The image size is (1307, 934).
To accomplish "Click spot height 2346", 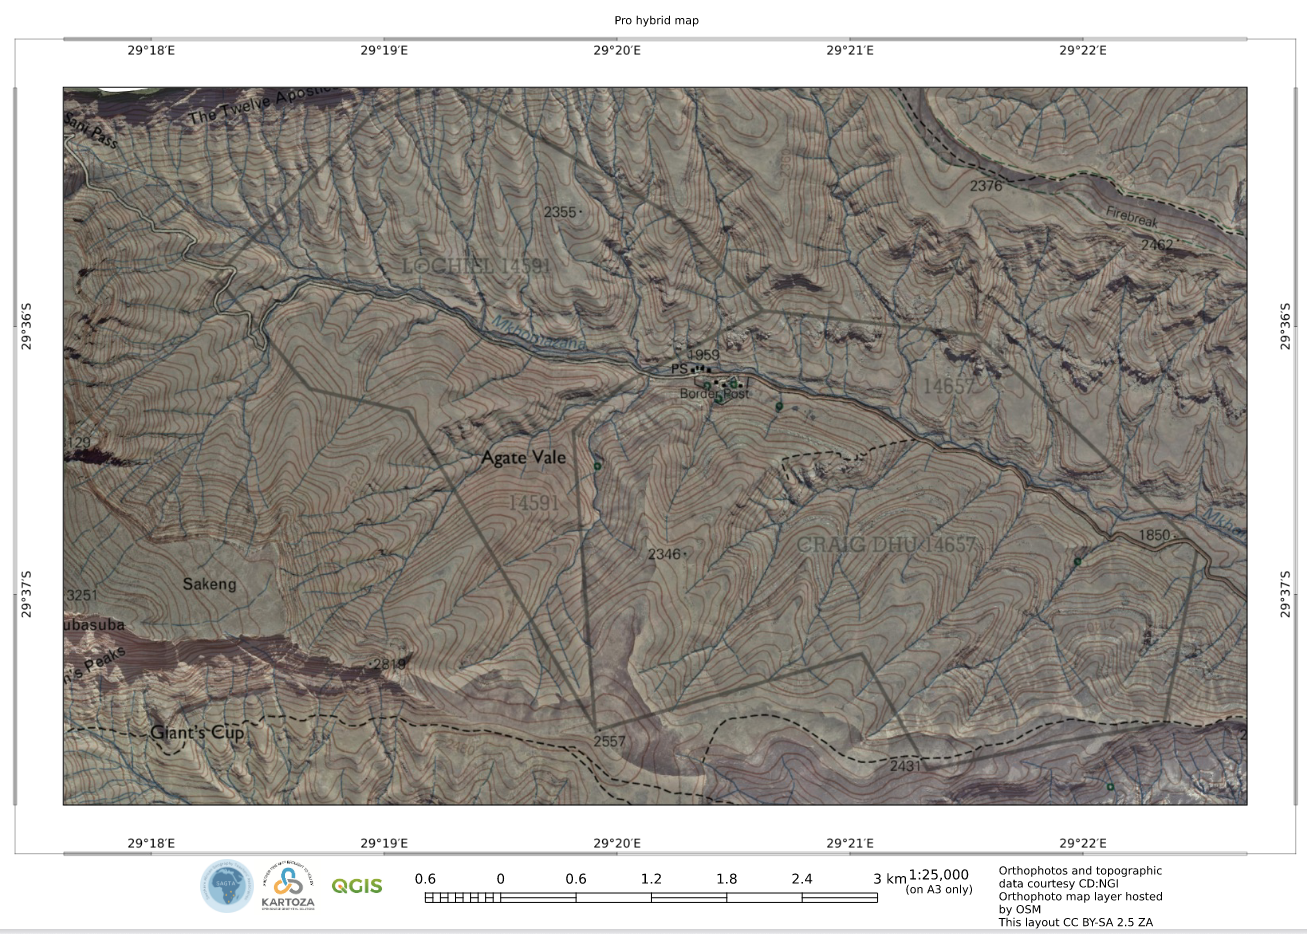I will pyautogui.click(x=664, y=554).
